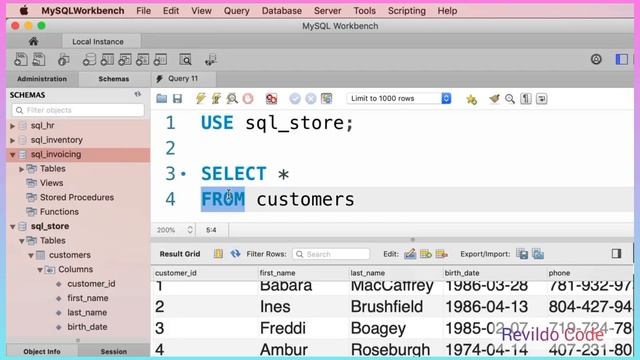
Task: Rollback transaction X icon
Action: click(311, 98)
